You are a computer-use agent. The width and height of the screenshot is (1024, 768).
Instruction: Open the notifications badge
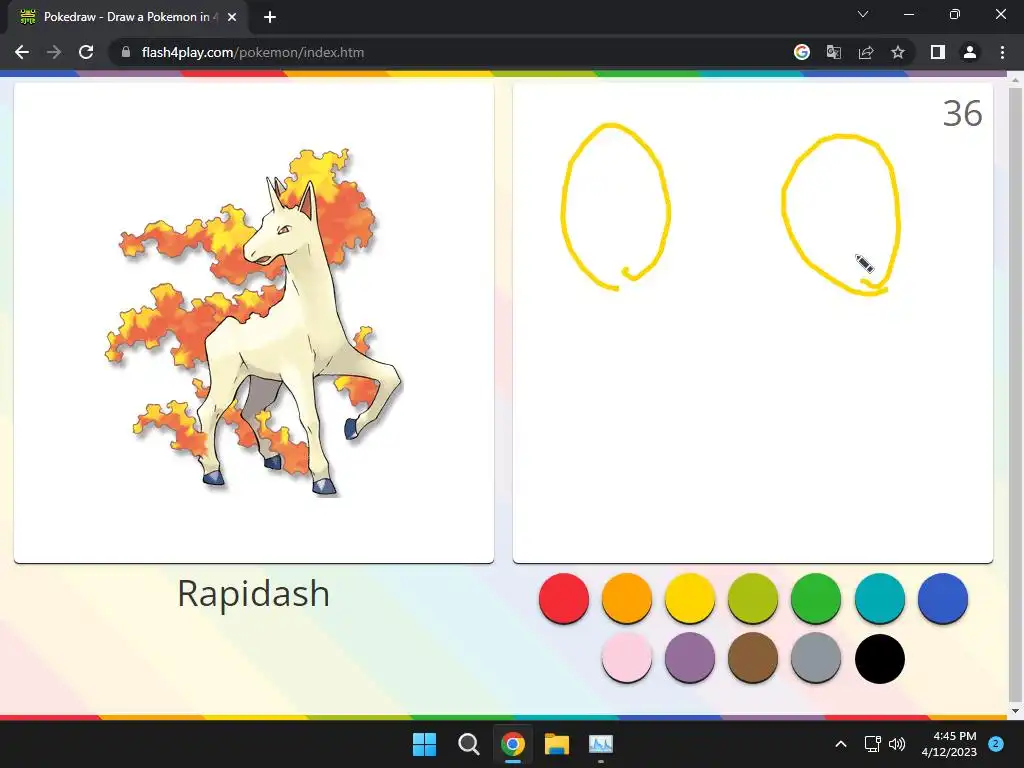[x=996, y=744]
